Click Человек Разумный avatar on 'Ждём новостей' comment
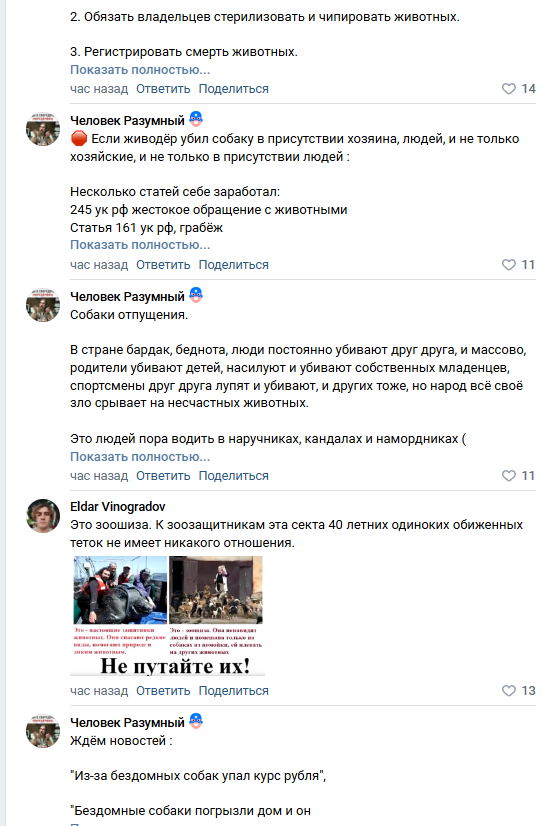 tap(43, 731)
